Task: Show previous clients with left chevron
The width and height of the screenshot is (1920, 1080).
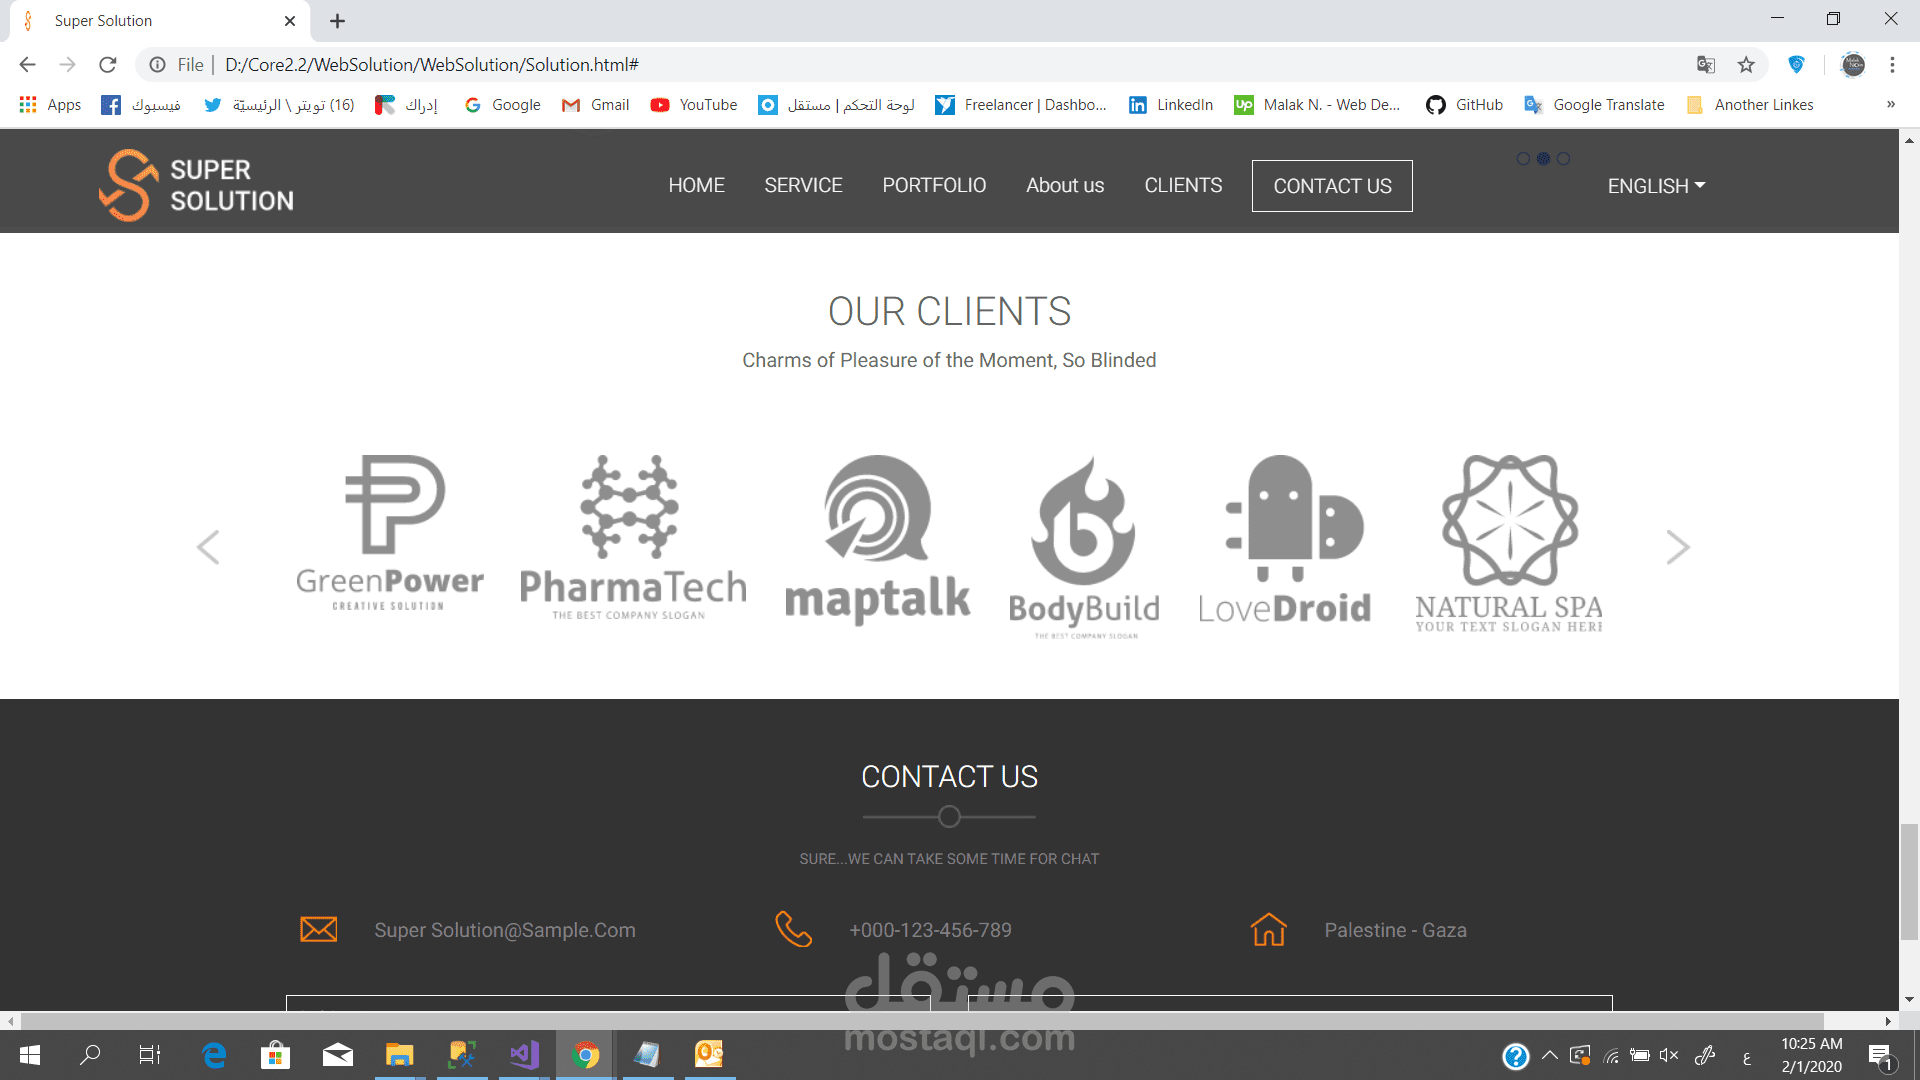Action: pos(208,547)
